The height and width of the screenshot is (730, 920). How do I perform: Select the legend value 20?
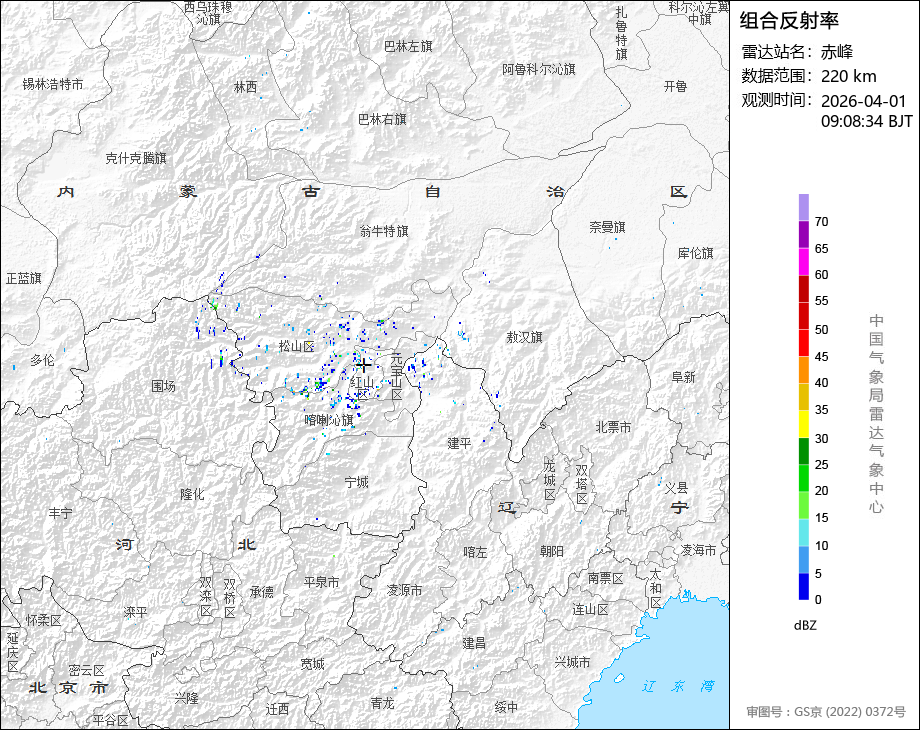point(821,491)
